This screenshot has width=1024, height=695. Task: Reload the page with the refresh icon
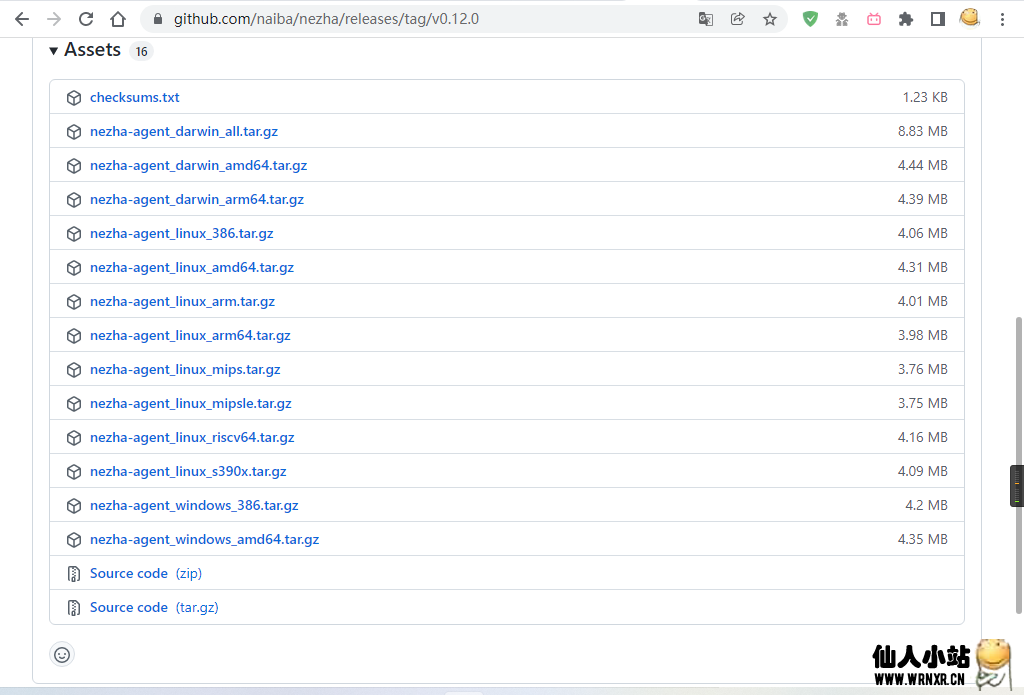[86, 19]
